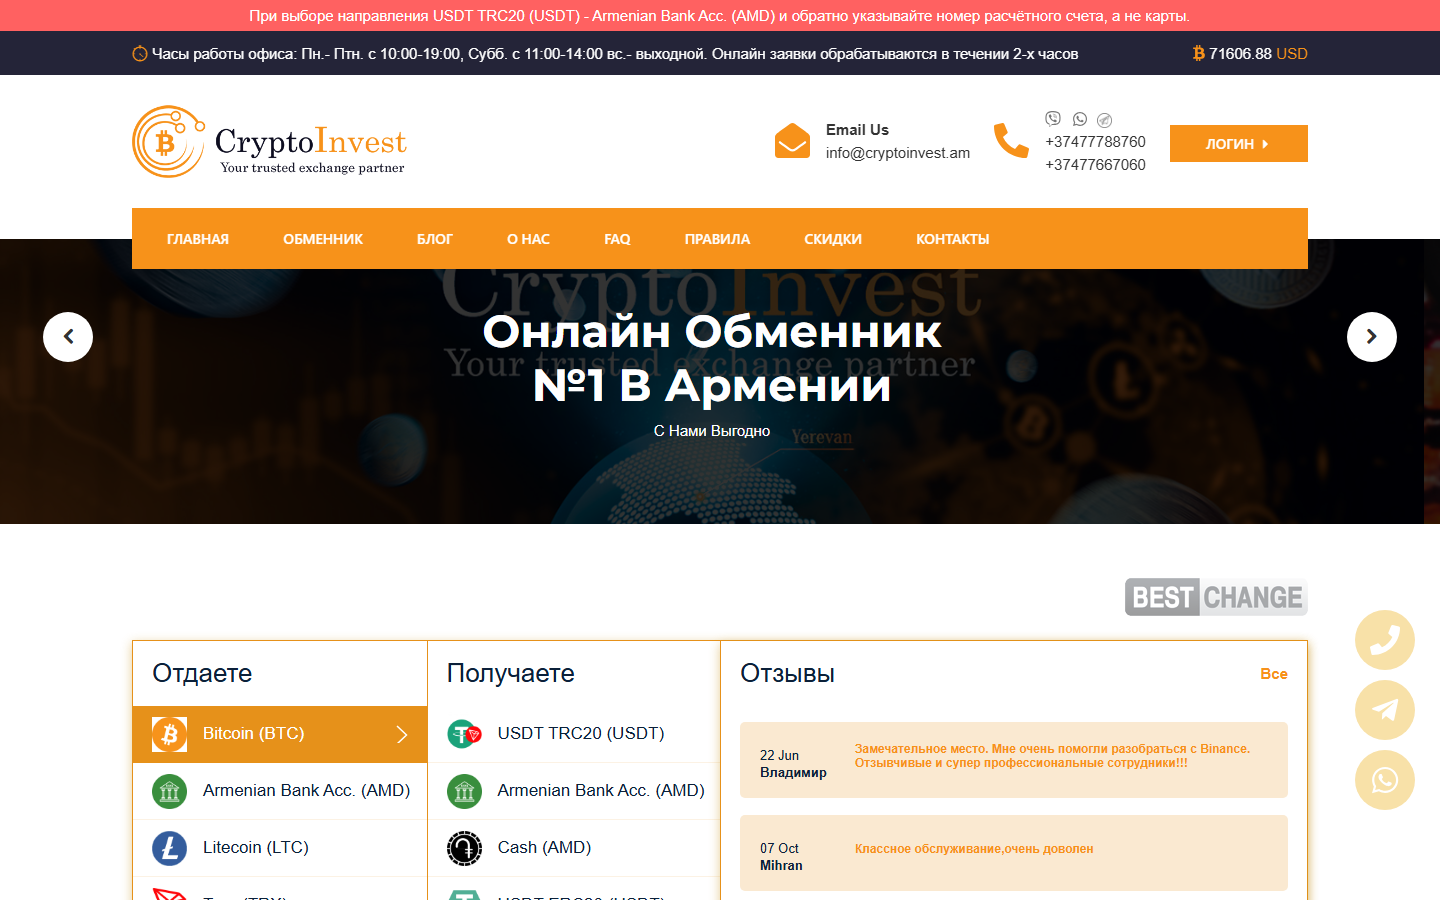Click the Bitcoin price icon in the top bar
1440x900 pixels.
1198,53
